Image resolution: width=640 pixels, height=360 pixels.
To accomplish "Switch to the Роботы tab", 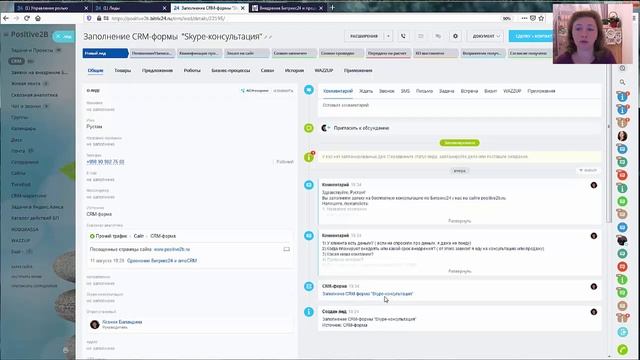I will (x=192, y=71).
